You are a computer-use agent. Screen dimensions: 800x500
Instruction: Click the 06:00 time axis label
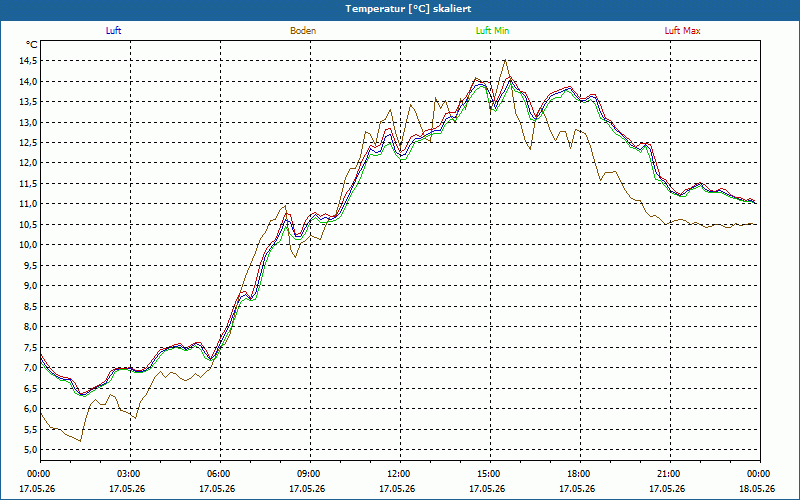click(220, 474)
